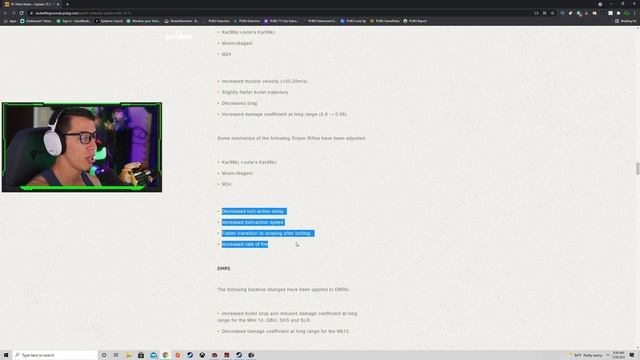
Task: Click 'Increased bullet drop and reduced damage coefficient' text
Action: click(x=287, y=317)
